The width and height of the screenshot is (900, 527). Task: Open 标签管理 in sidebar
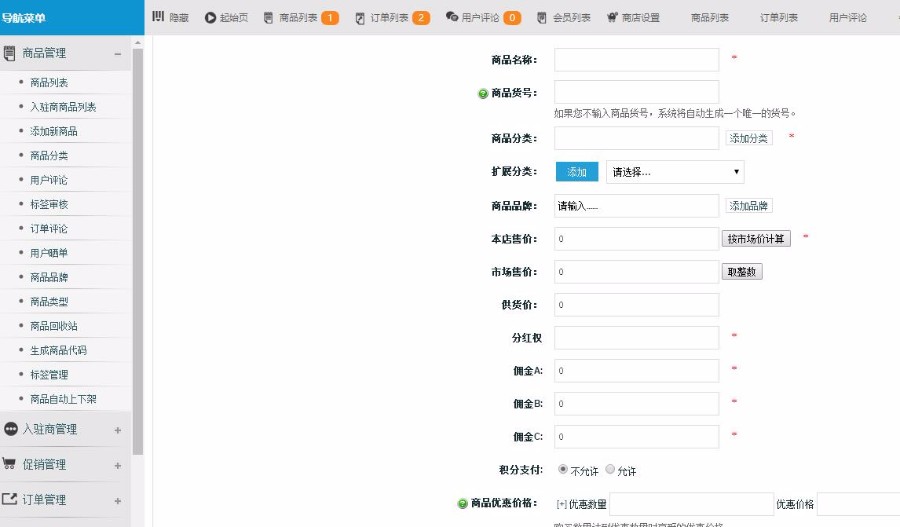point(49,375)
